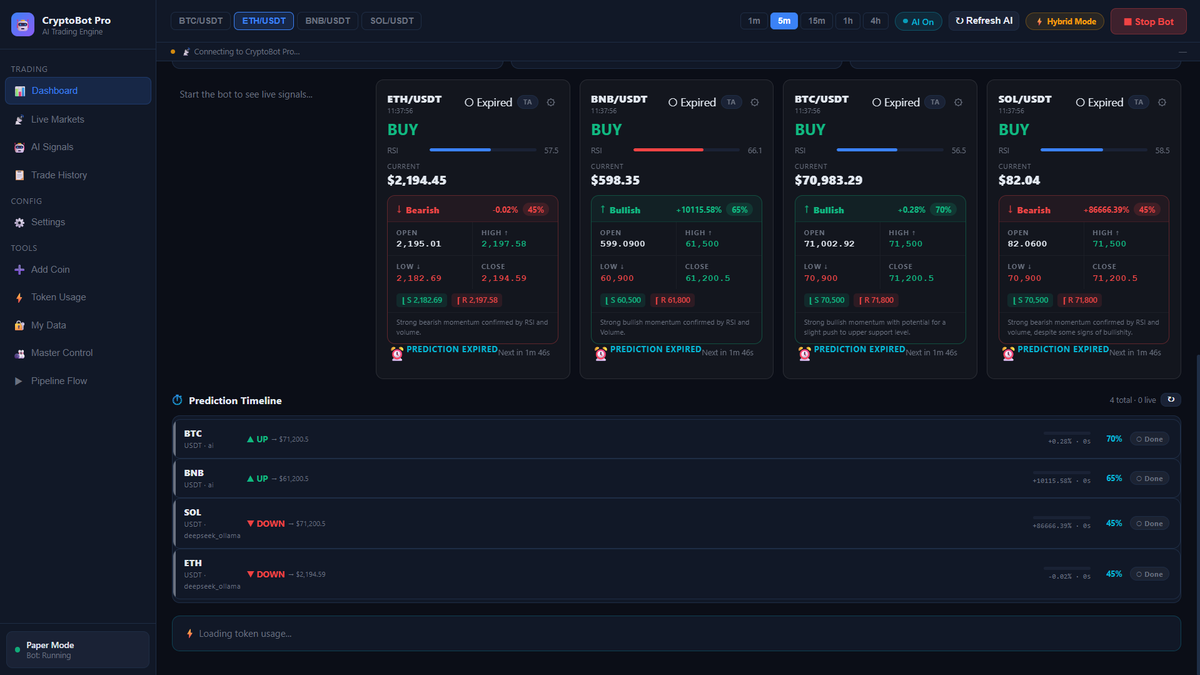Go to Trade History
Viewport: 1200px width, 675px height.
tap(78, 175)
